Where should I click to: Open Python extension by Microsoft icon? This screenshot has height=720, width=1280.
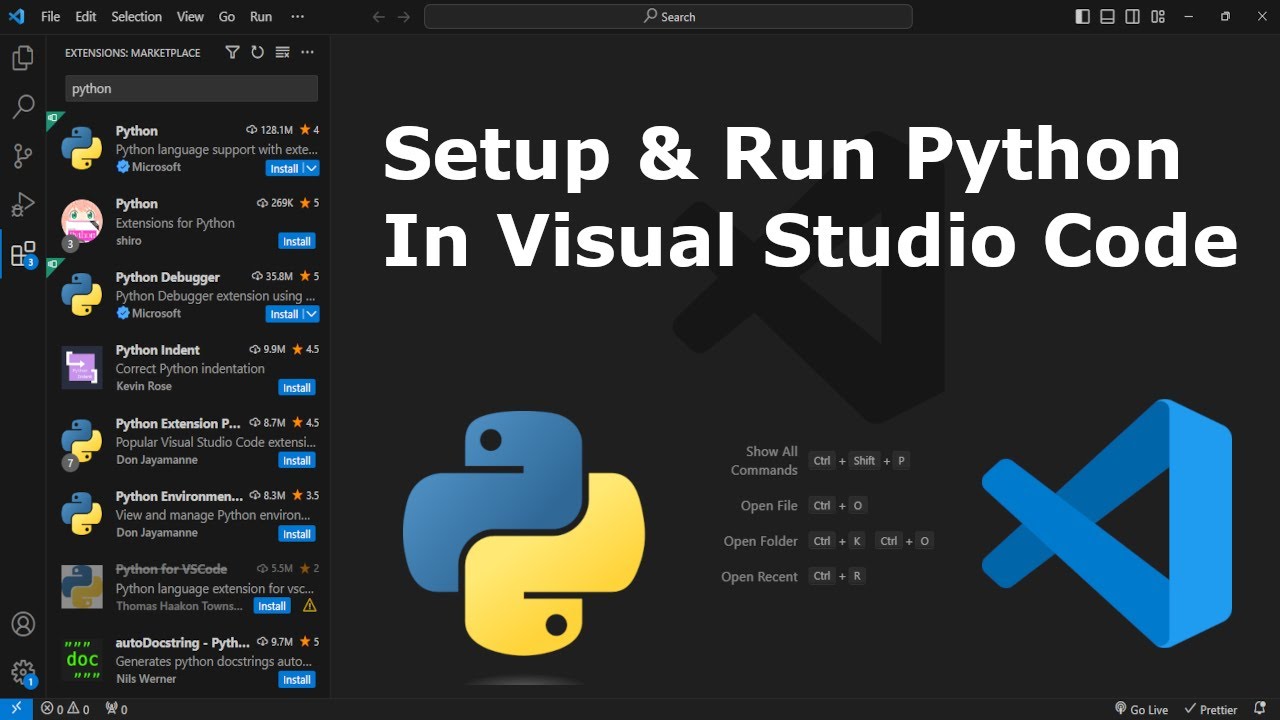coord(81,149)
